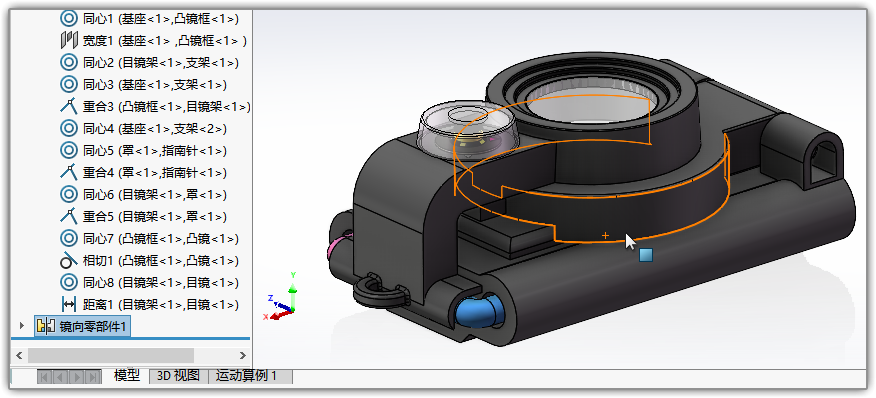This screenshot has width=876, height=398.
Task: Select mate 宽度1 (基座<1> ,凸镜框<1> )
Action: point(164,40)
